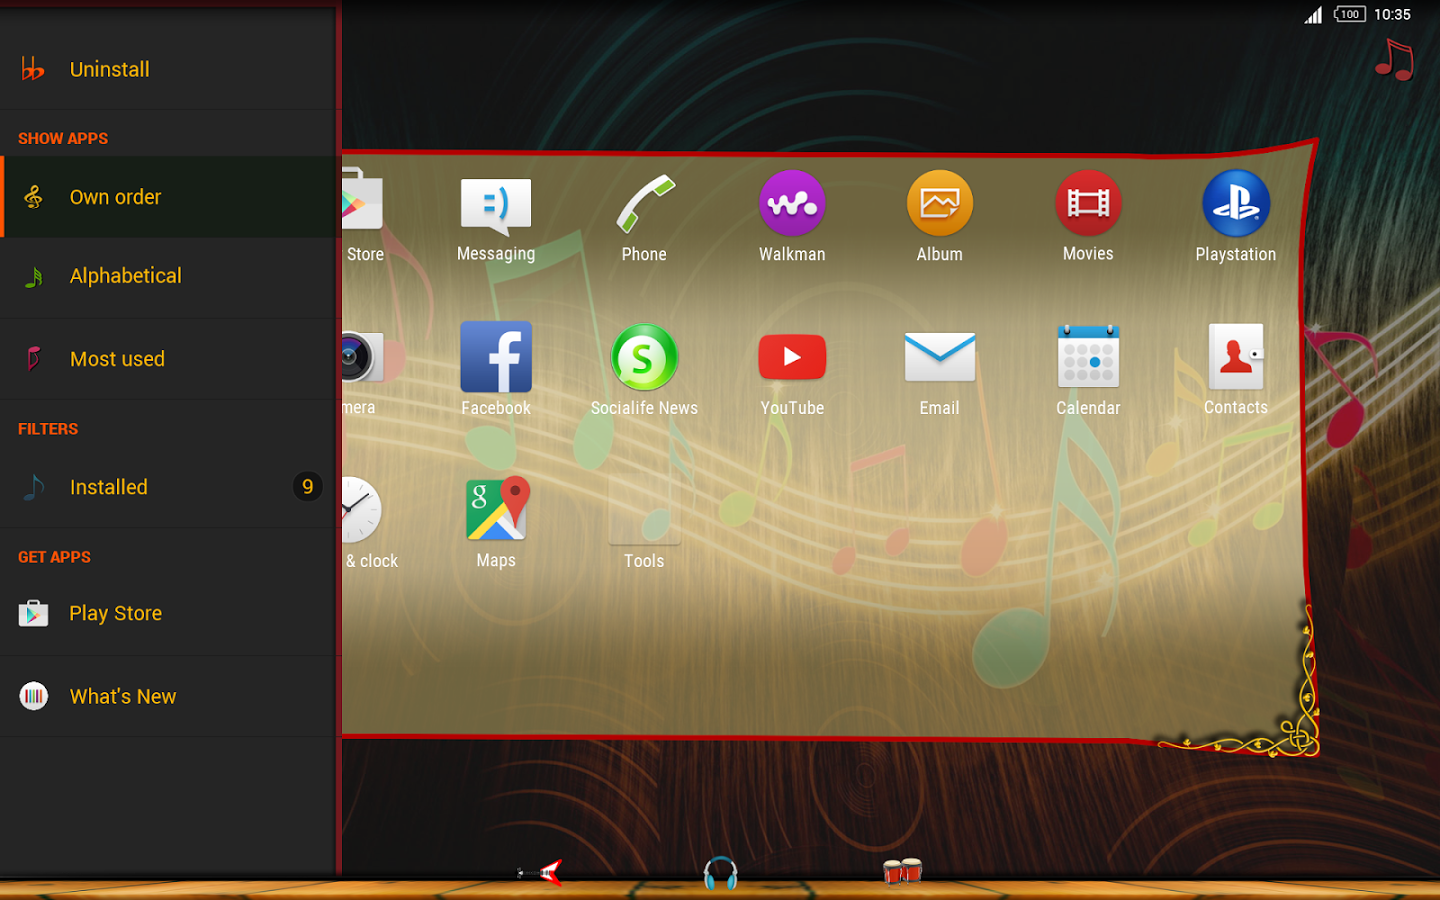Open the Tools folder
The width and height of the screenshot is (1440, 900).
[x=644, y=522]
